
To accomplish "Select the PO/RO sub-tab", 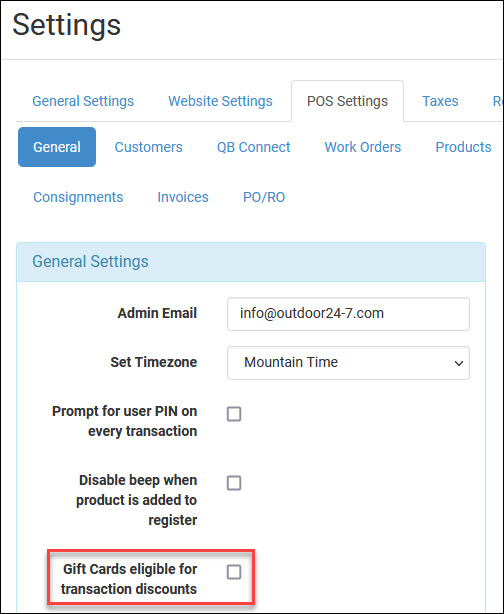I will (x=264, y=197).
